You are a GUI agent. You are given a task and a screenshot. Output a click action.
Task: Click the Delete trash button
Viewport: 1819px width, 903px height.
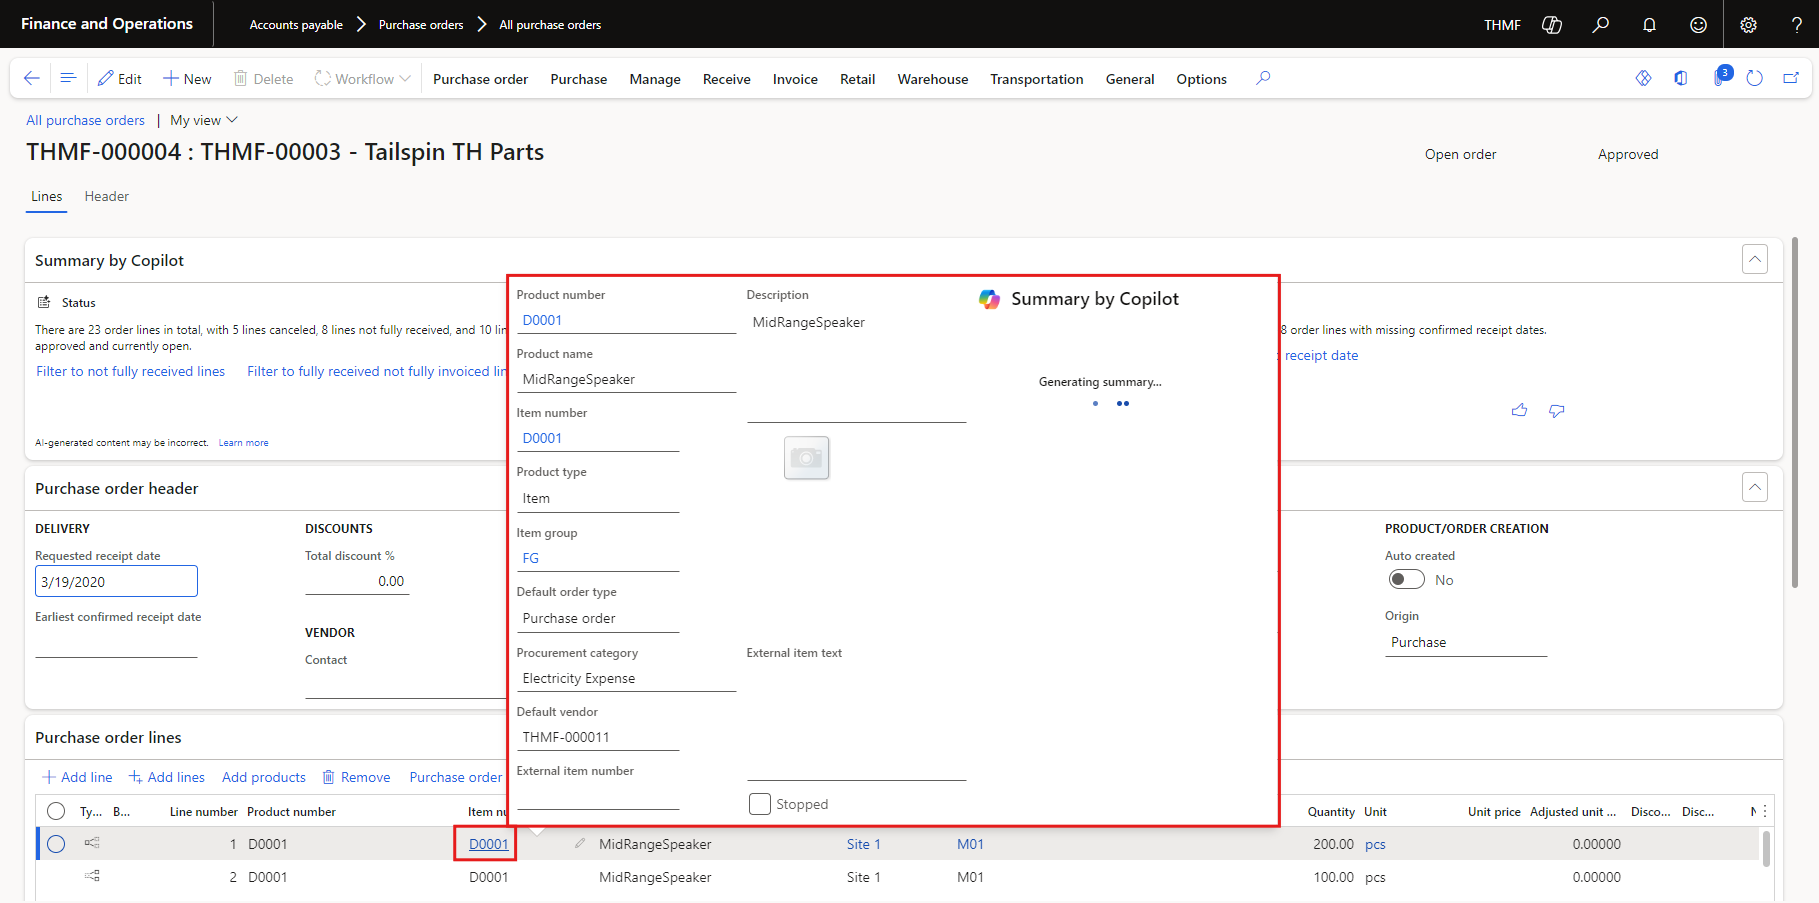click(x=263, y=79)
